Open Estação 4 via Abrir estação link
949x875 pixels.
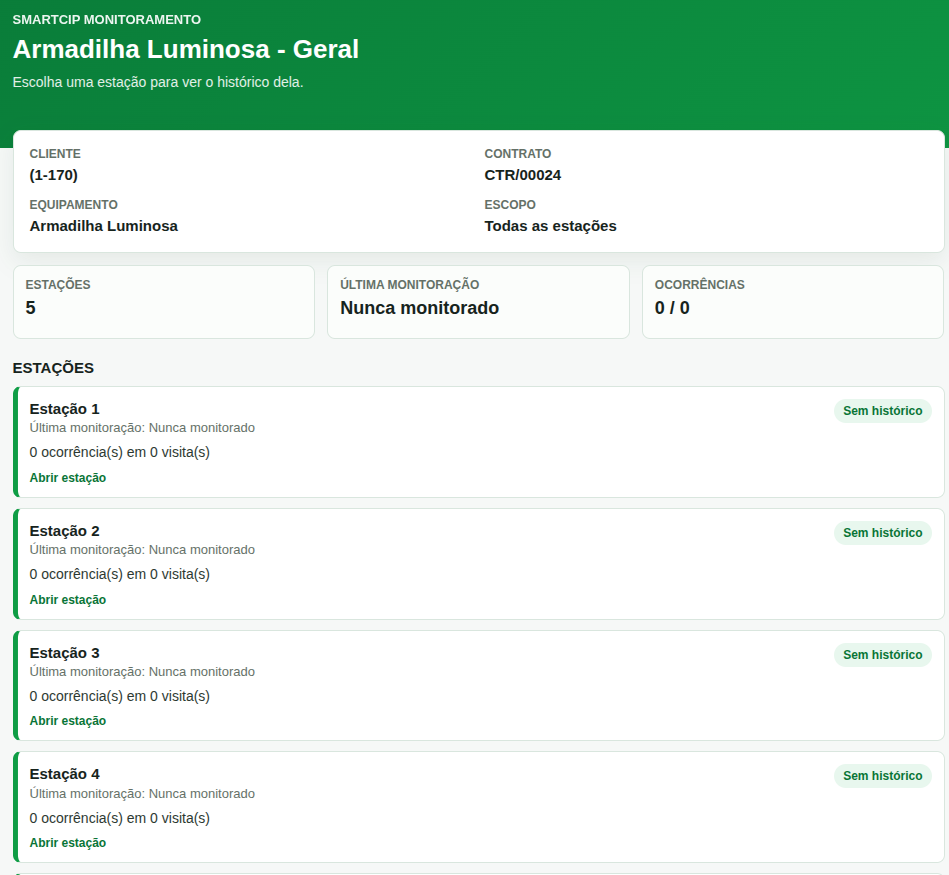click(68, 842)
